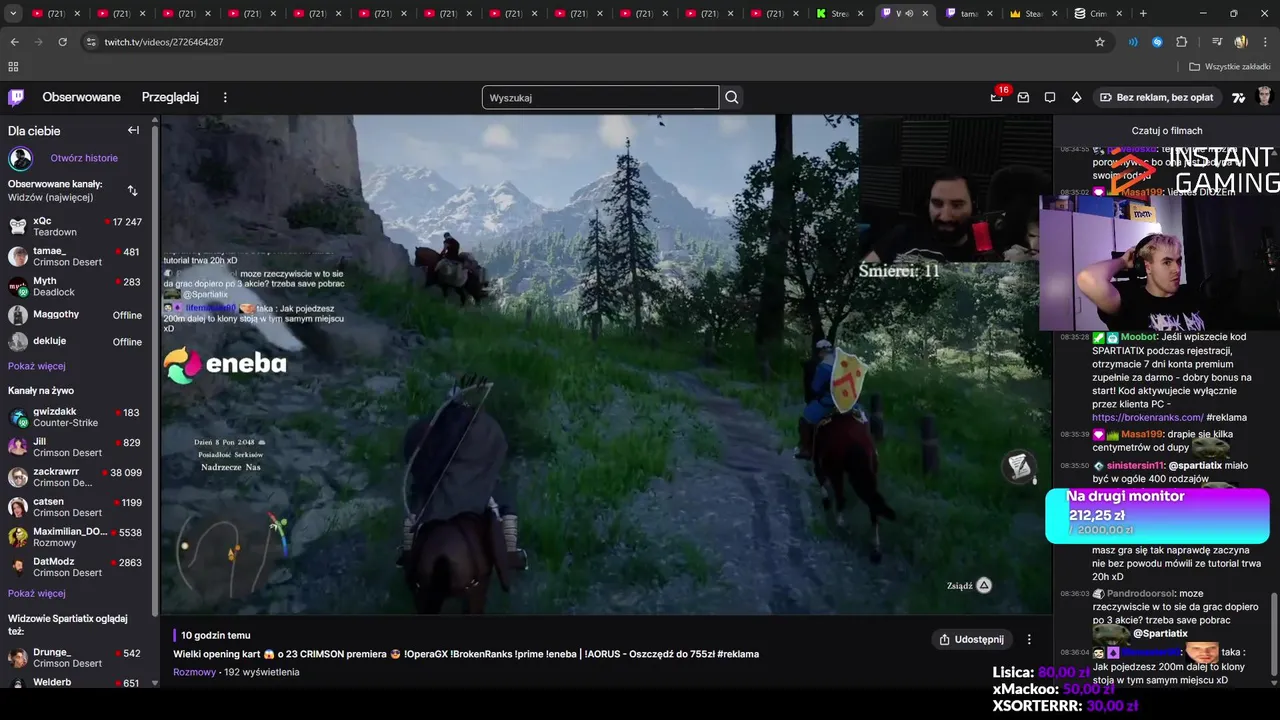Open the user profile avatar menu
This screenshot has height=720, width=1280.
click(x=1264, y=97)
